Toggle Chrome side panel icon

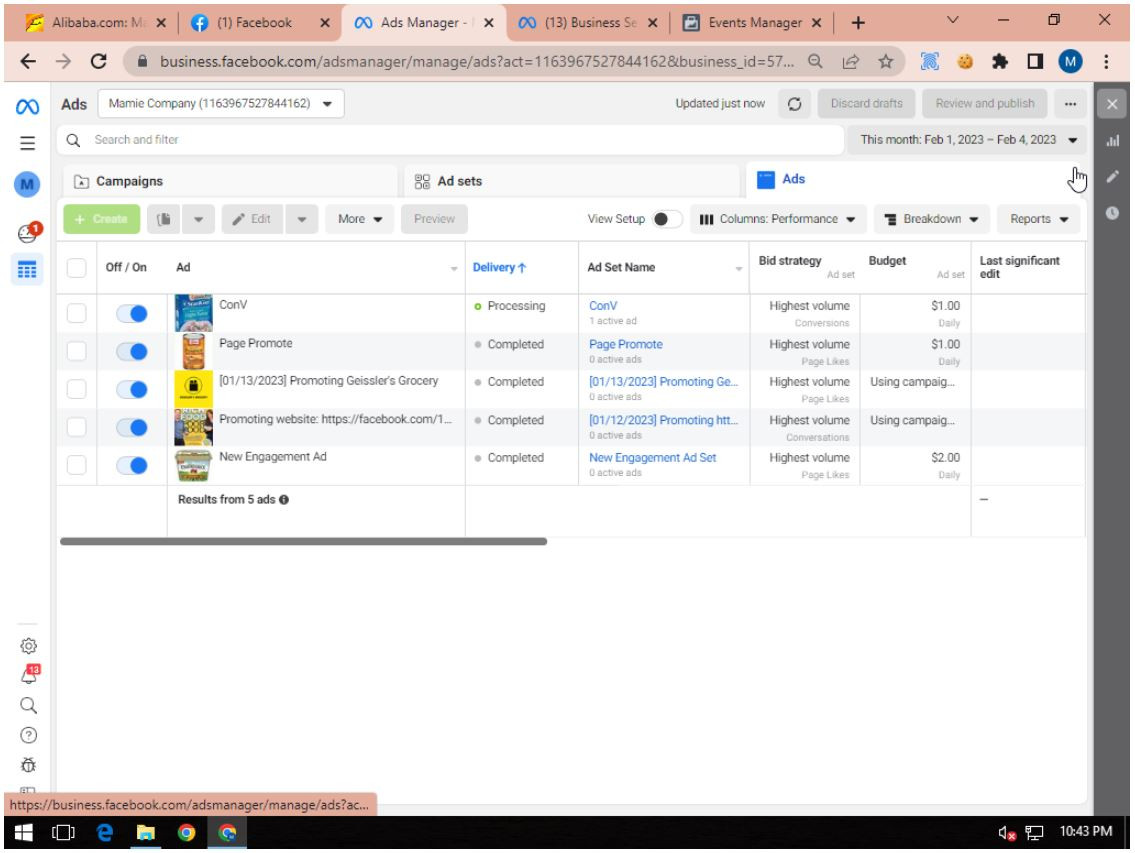(x=1035, y=62)
